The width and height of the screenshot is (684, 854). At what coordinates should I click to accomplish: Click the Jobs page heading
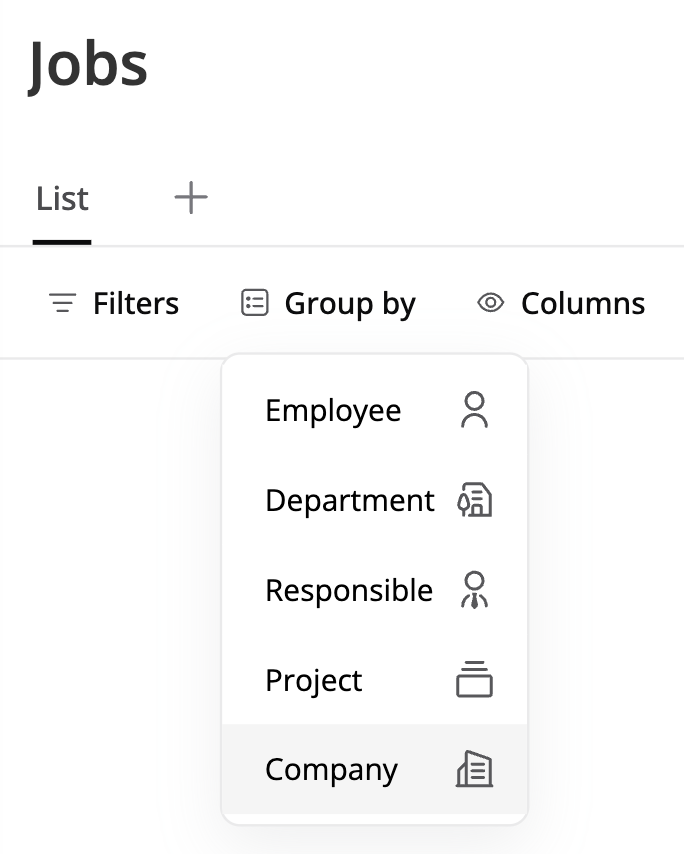coord(88,65)
